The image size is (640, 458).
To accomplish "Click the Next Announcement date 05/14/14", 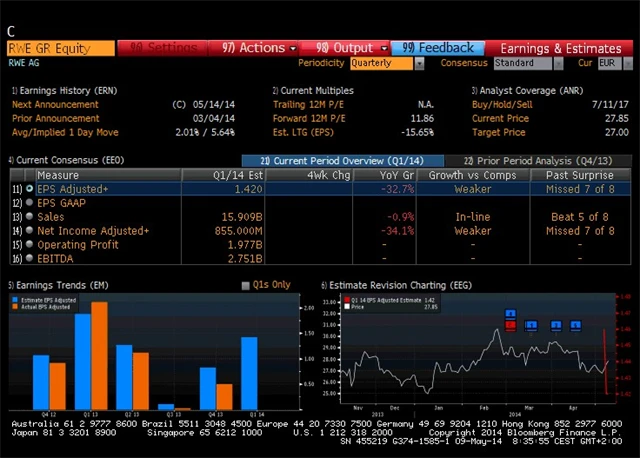I will pos(213,104).
